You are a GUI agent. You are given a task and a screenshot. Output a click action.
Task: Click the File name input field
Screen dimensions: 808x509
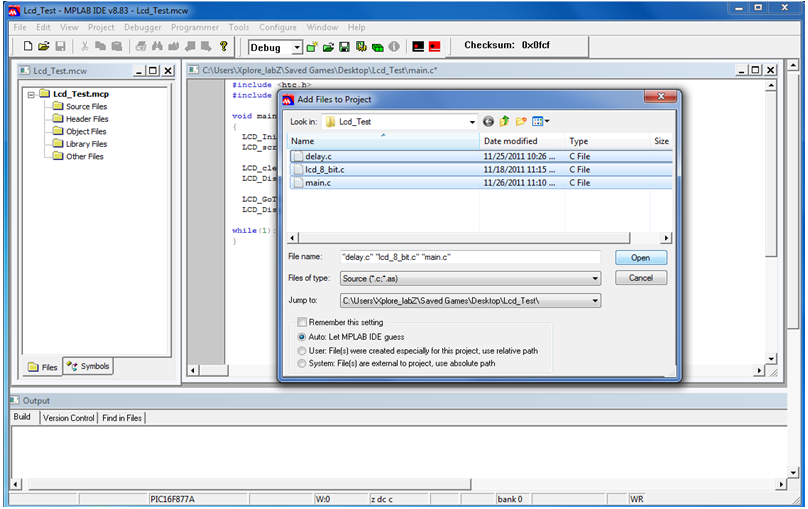click(470, 257)
